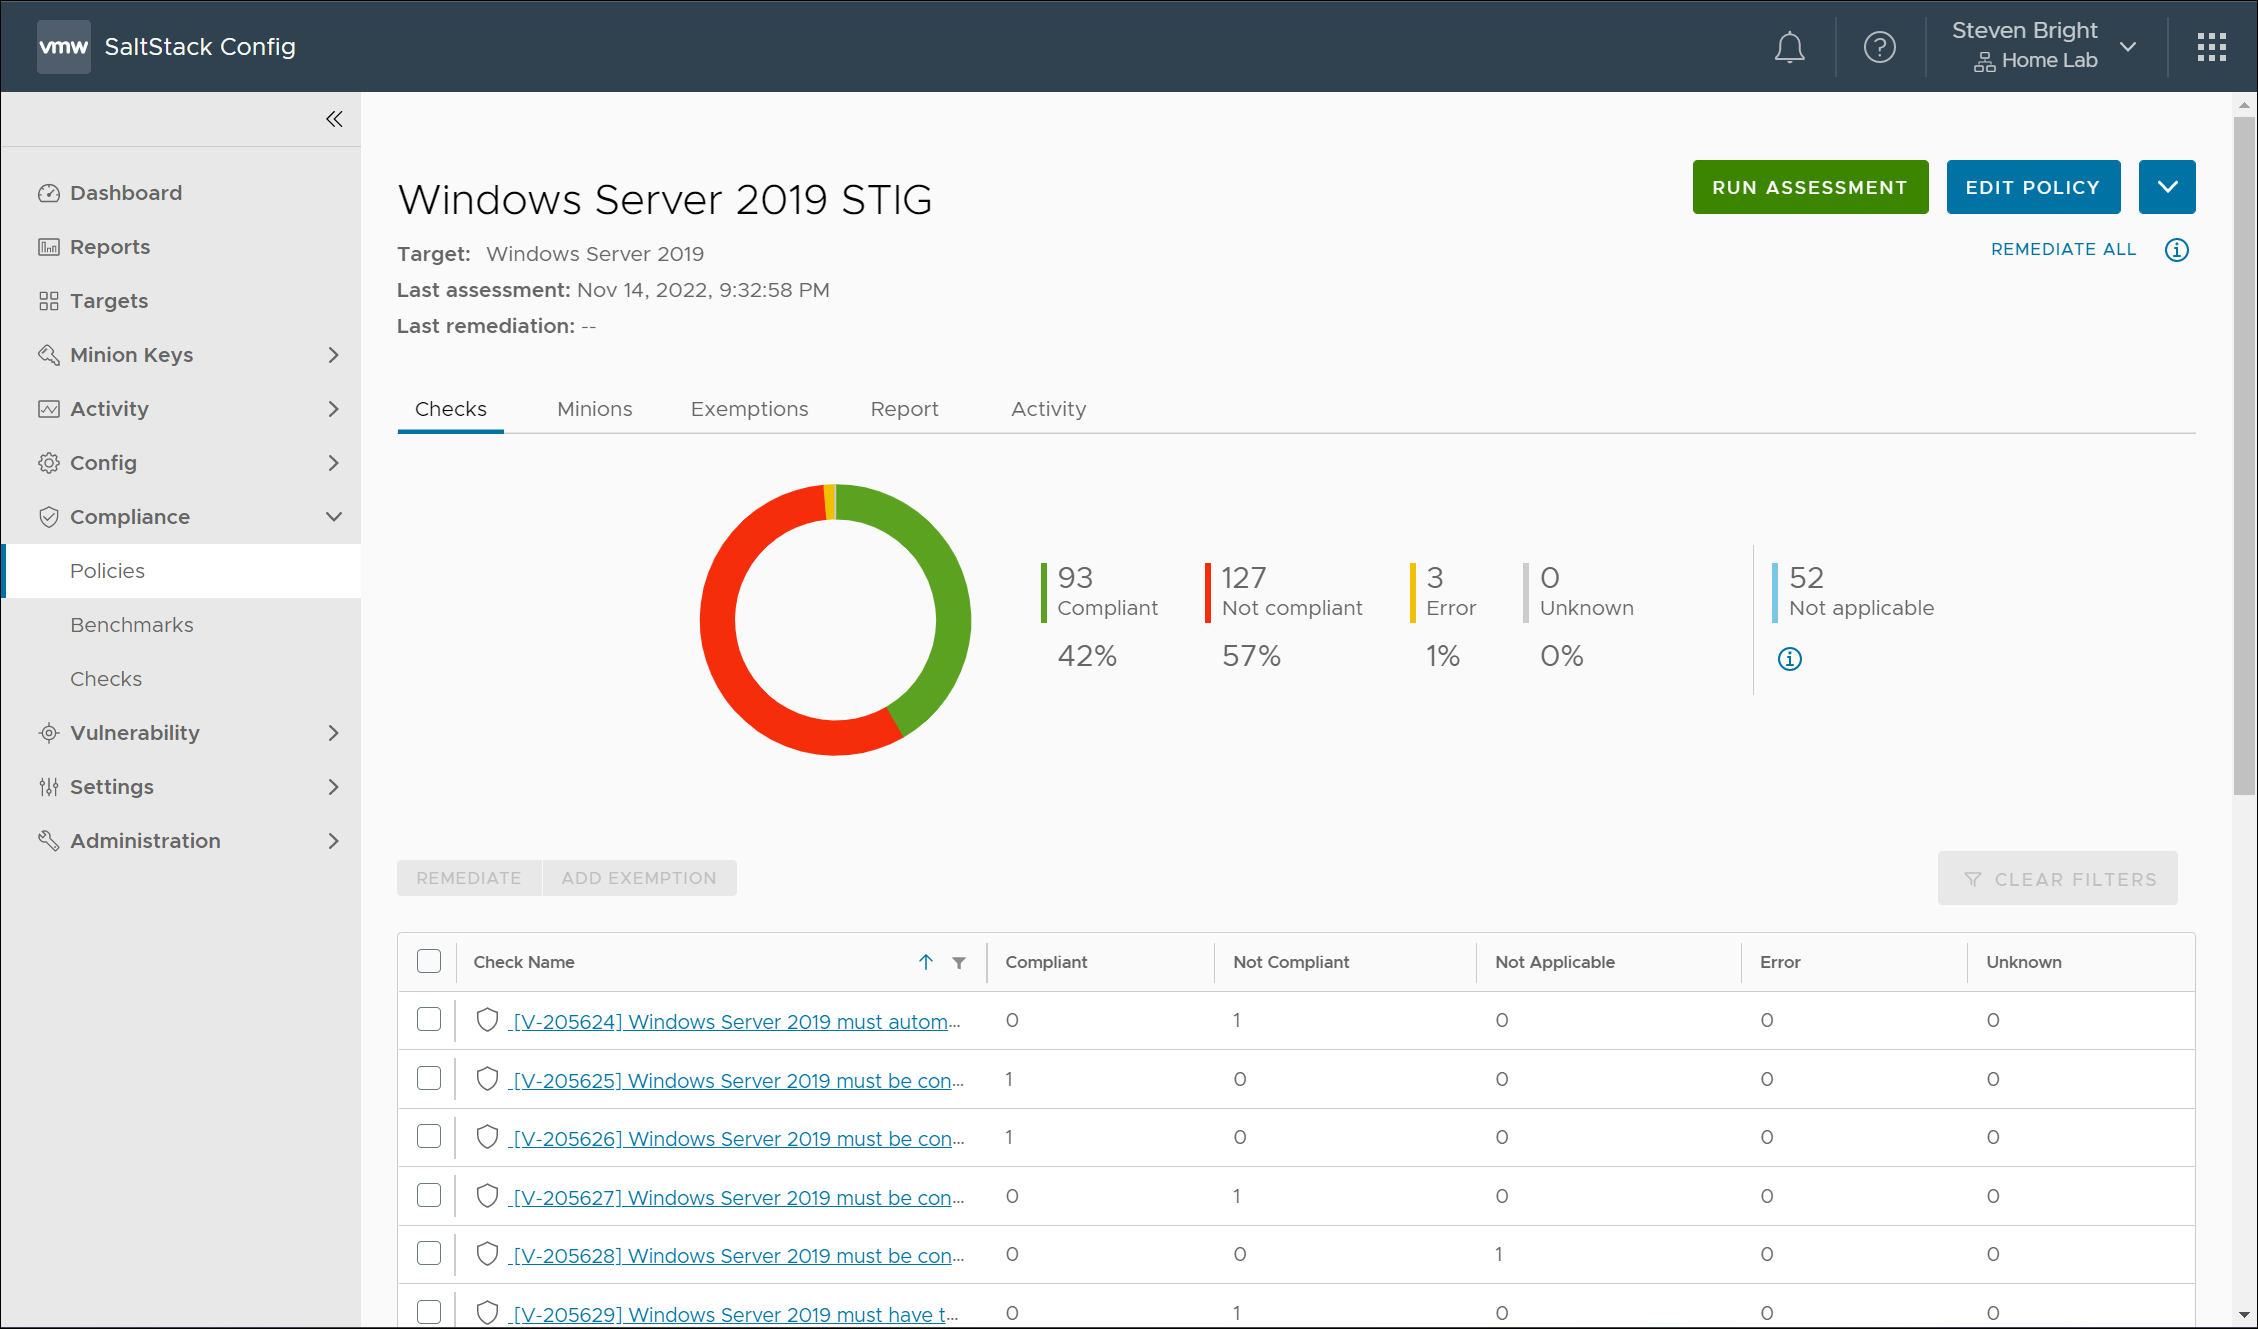2258x1329 pixels.
Task: Open the help question mark icon
Action: [1879, 47]
